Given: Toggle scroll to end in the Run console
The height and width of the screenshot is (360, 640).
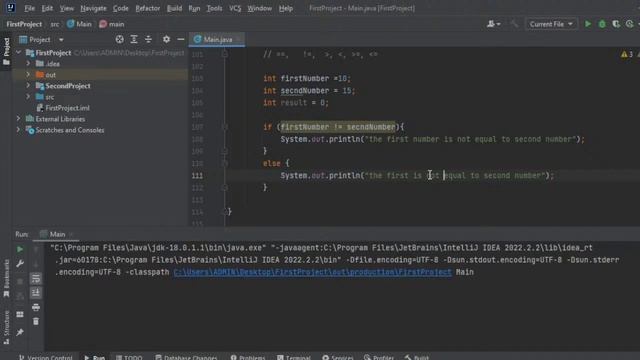Looking at the screenshot, I should coord(36,293).
